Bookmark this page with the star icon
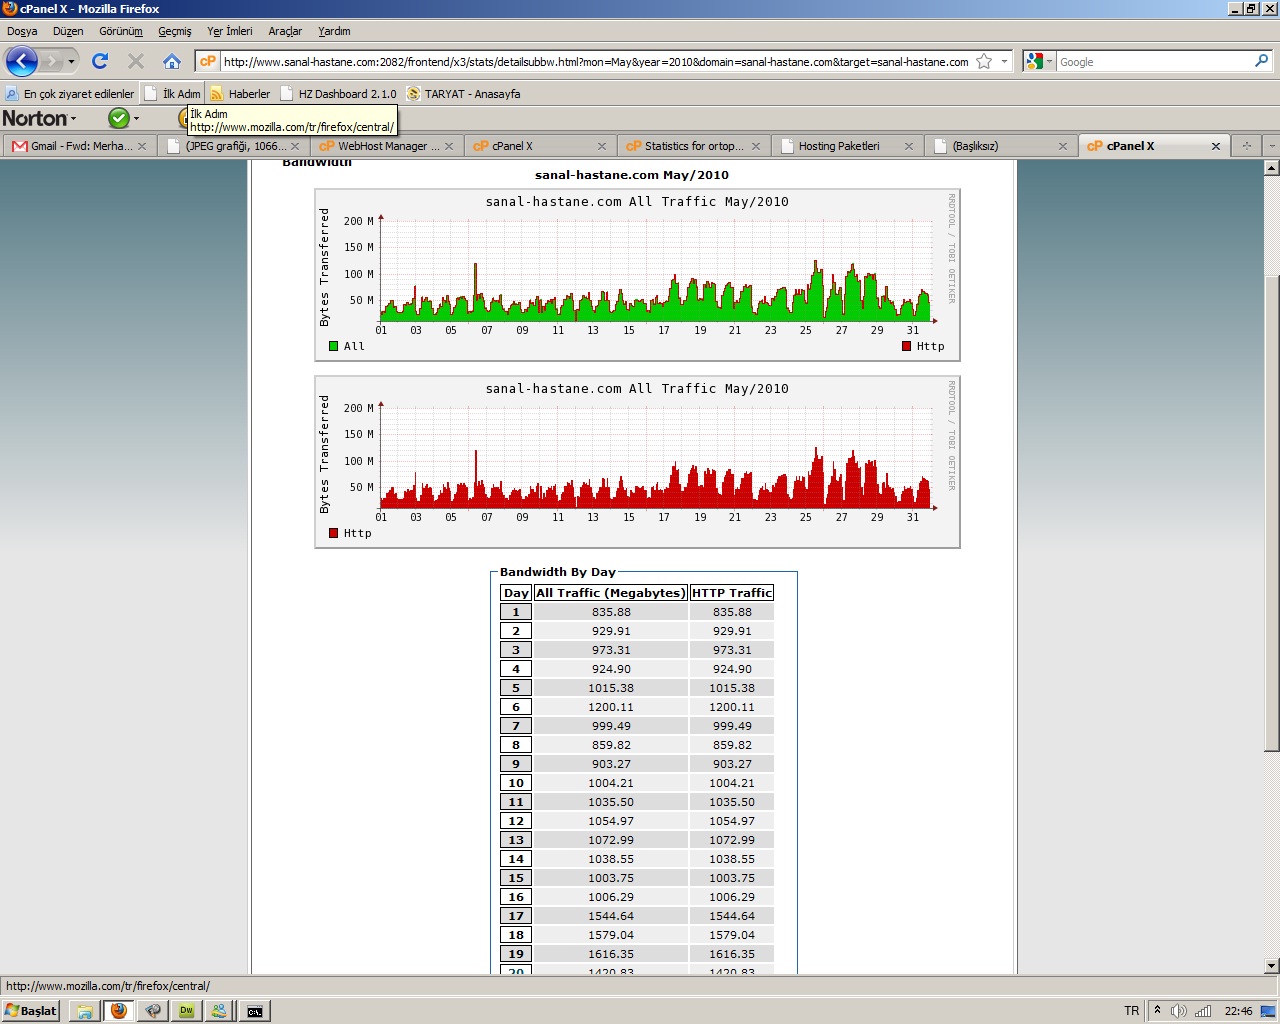The height and width of the screenshot is (1024, 1280). pos(984,61)
